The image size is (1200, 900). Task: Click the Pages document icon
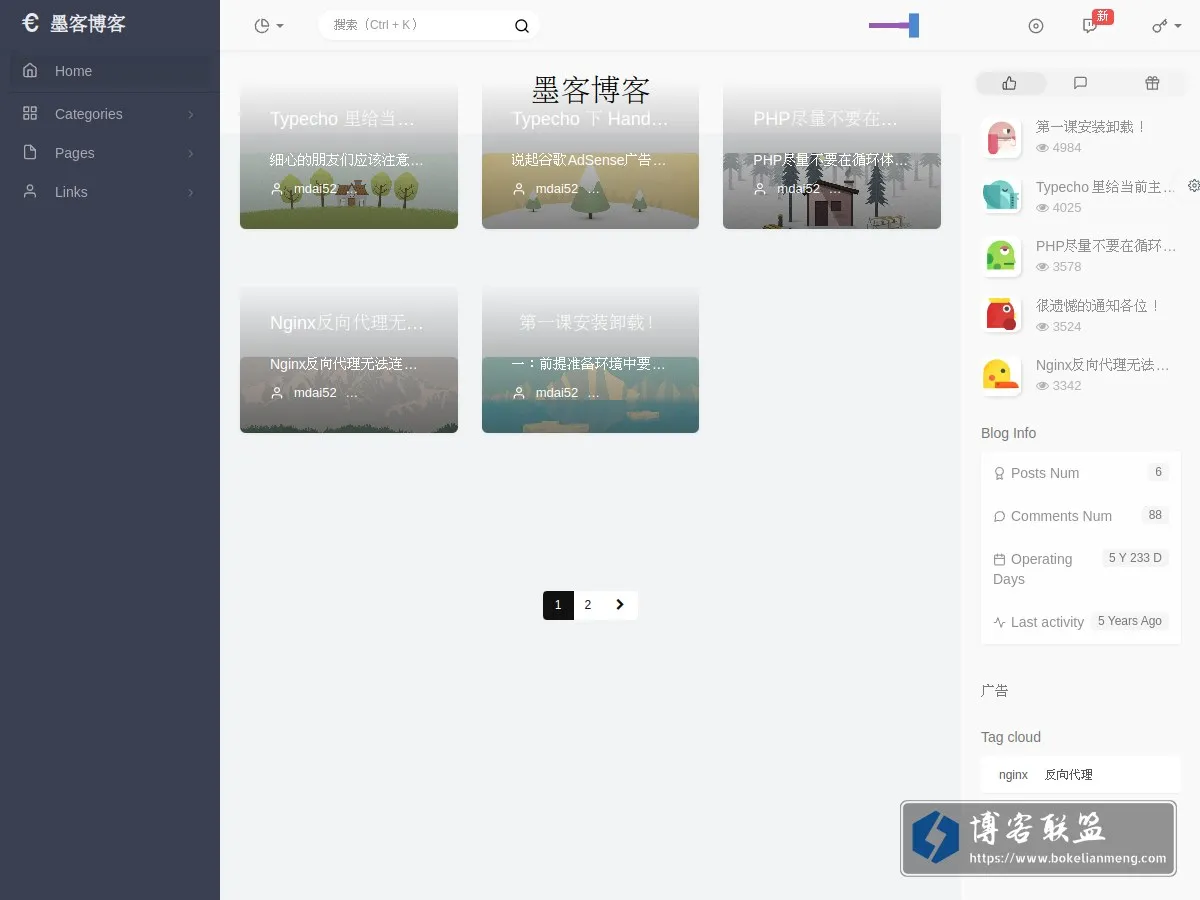coord(30,152)
